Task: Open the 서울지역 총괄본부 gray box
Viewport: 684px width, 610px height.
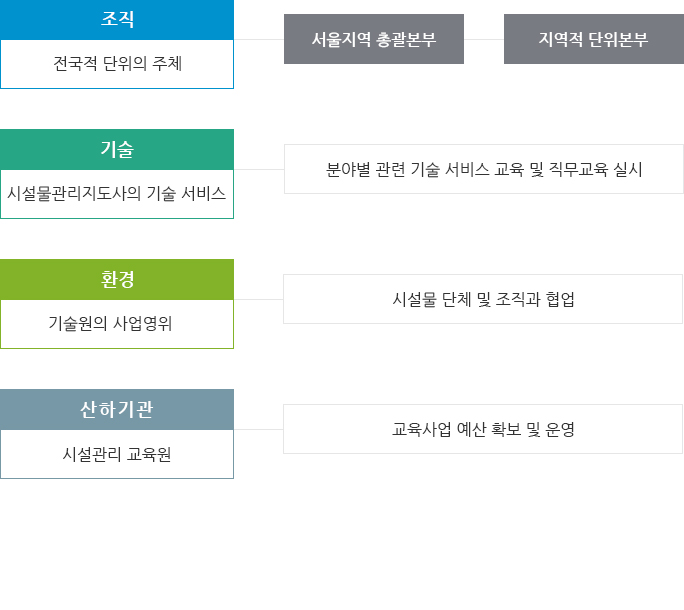Action: pyautogui.click(x=374, y=39)
